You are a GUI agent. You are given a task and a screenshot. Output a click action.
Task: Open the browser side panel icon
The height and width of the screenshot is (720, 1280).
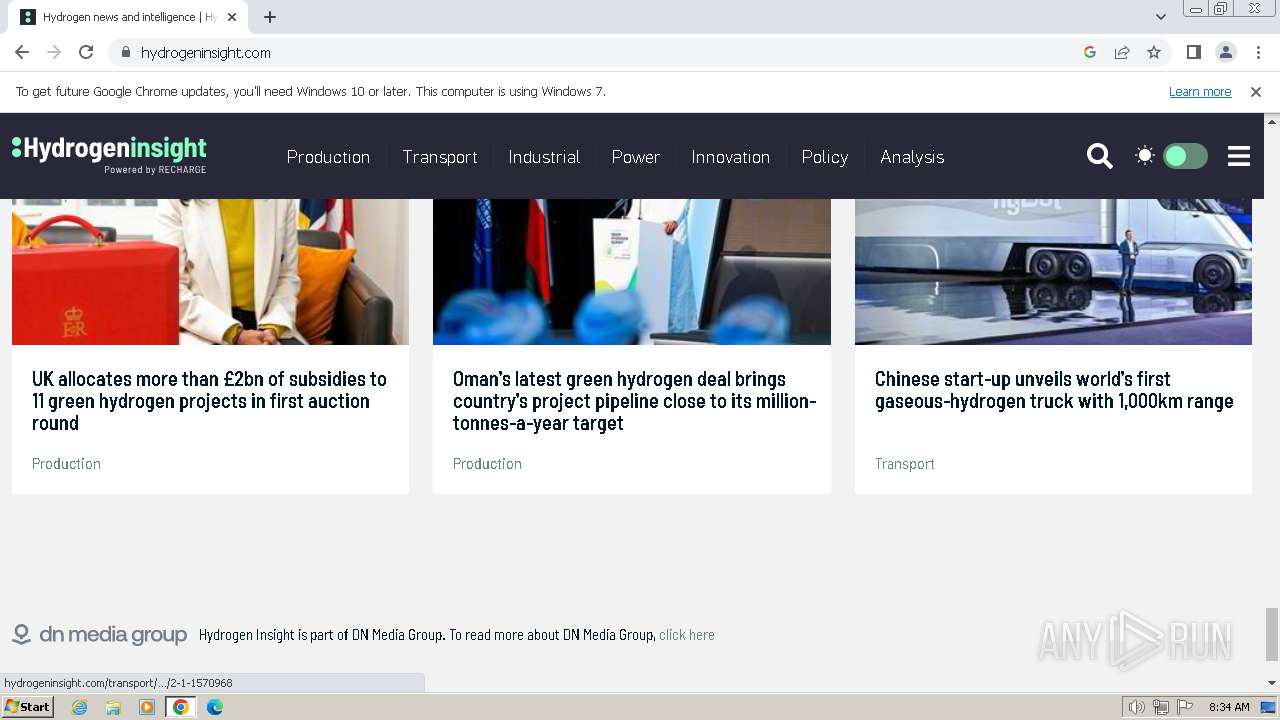[x=1193, y=52]
